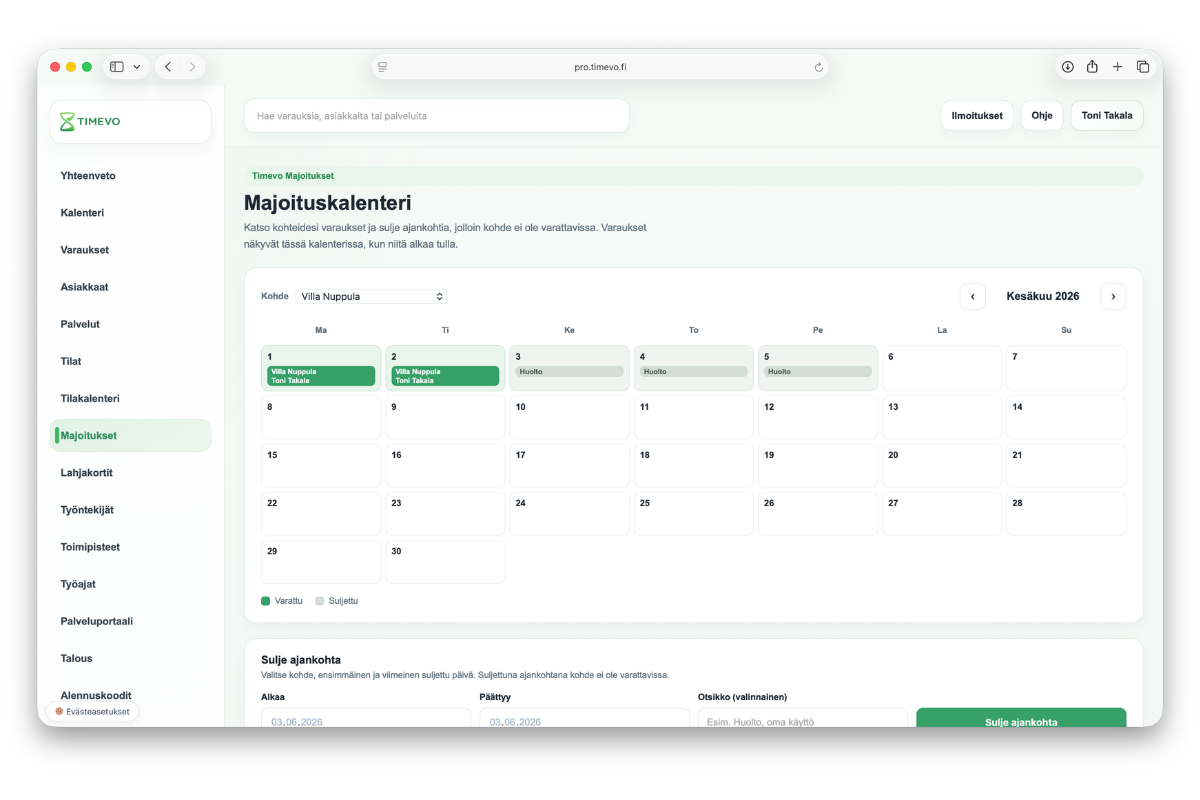Screen dimensions: 1200x800
Task: Reload page using address bar refresh icon
Action: (818, 67)
